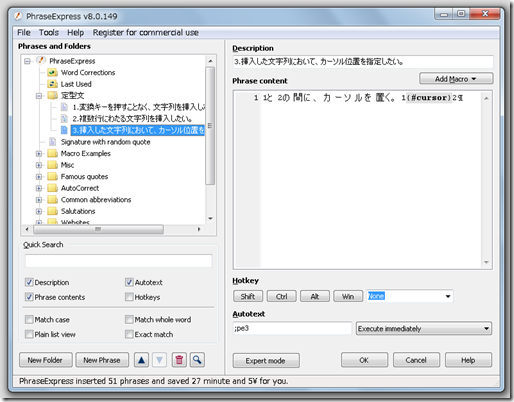Enable the Match whole word checkbox
Viewport: 514px width, 402px height.
tap(129, 319)
